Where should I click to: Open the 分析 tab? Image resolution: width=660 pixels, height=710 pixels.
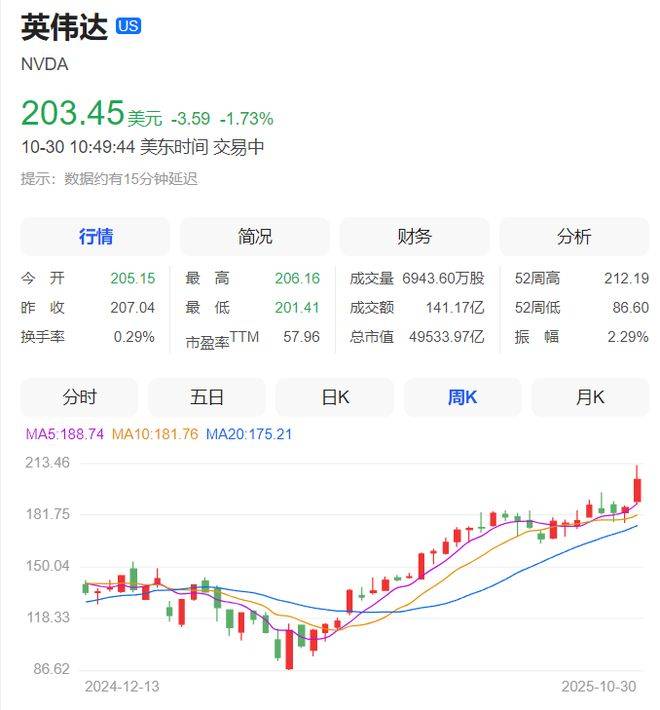(x=574, y=237)
